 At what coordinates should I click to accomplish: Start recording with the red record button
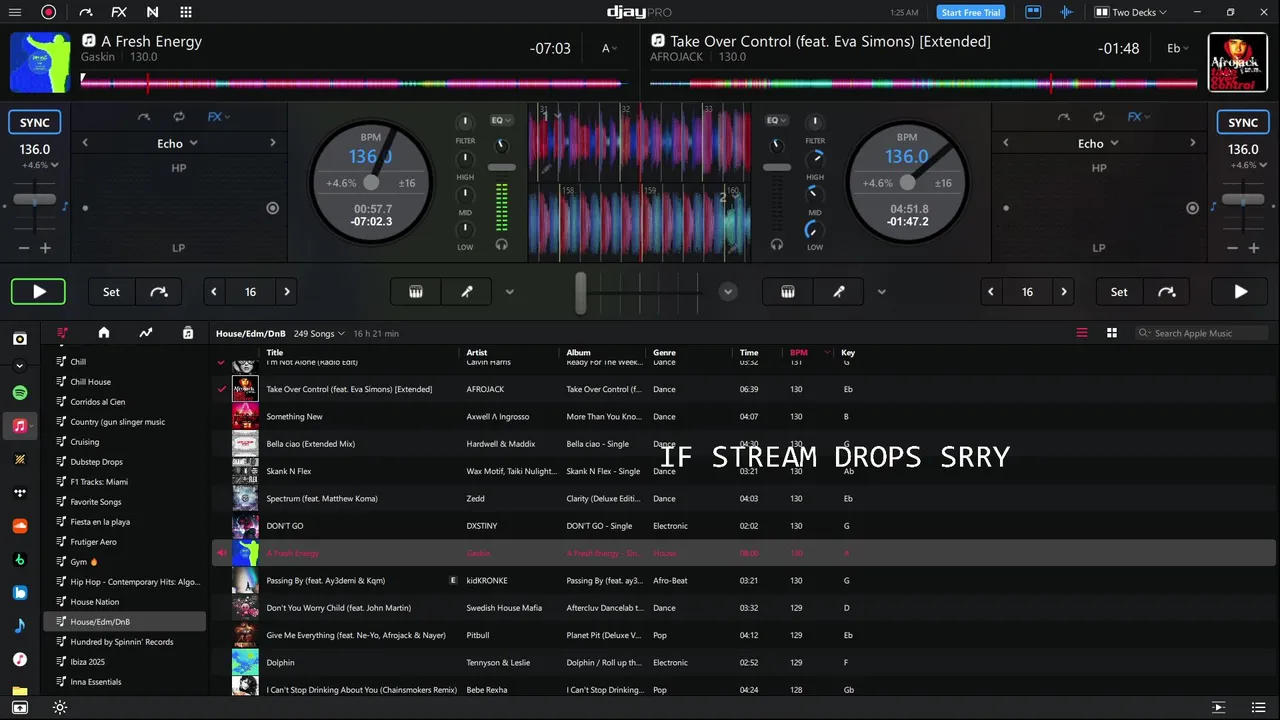click(48, 12)
